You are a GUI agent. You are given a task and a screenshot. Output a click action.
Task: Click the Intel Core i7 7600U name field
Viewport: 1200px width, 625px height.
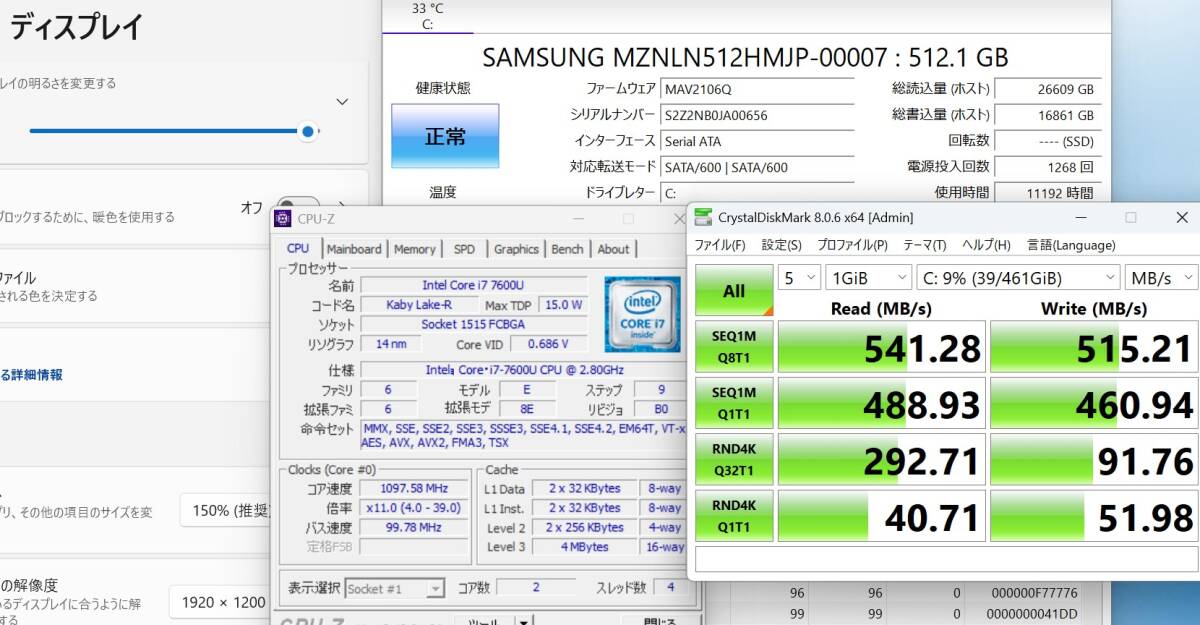(473, 285)
